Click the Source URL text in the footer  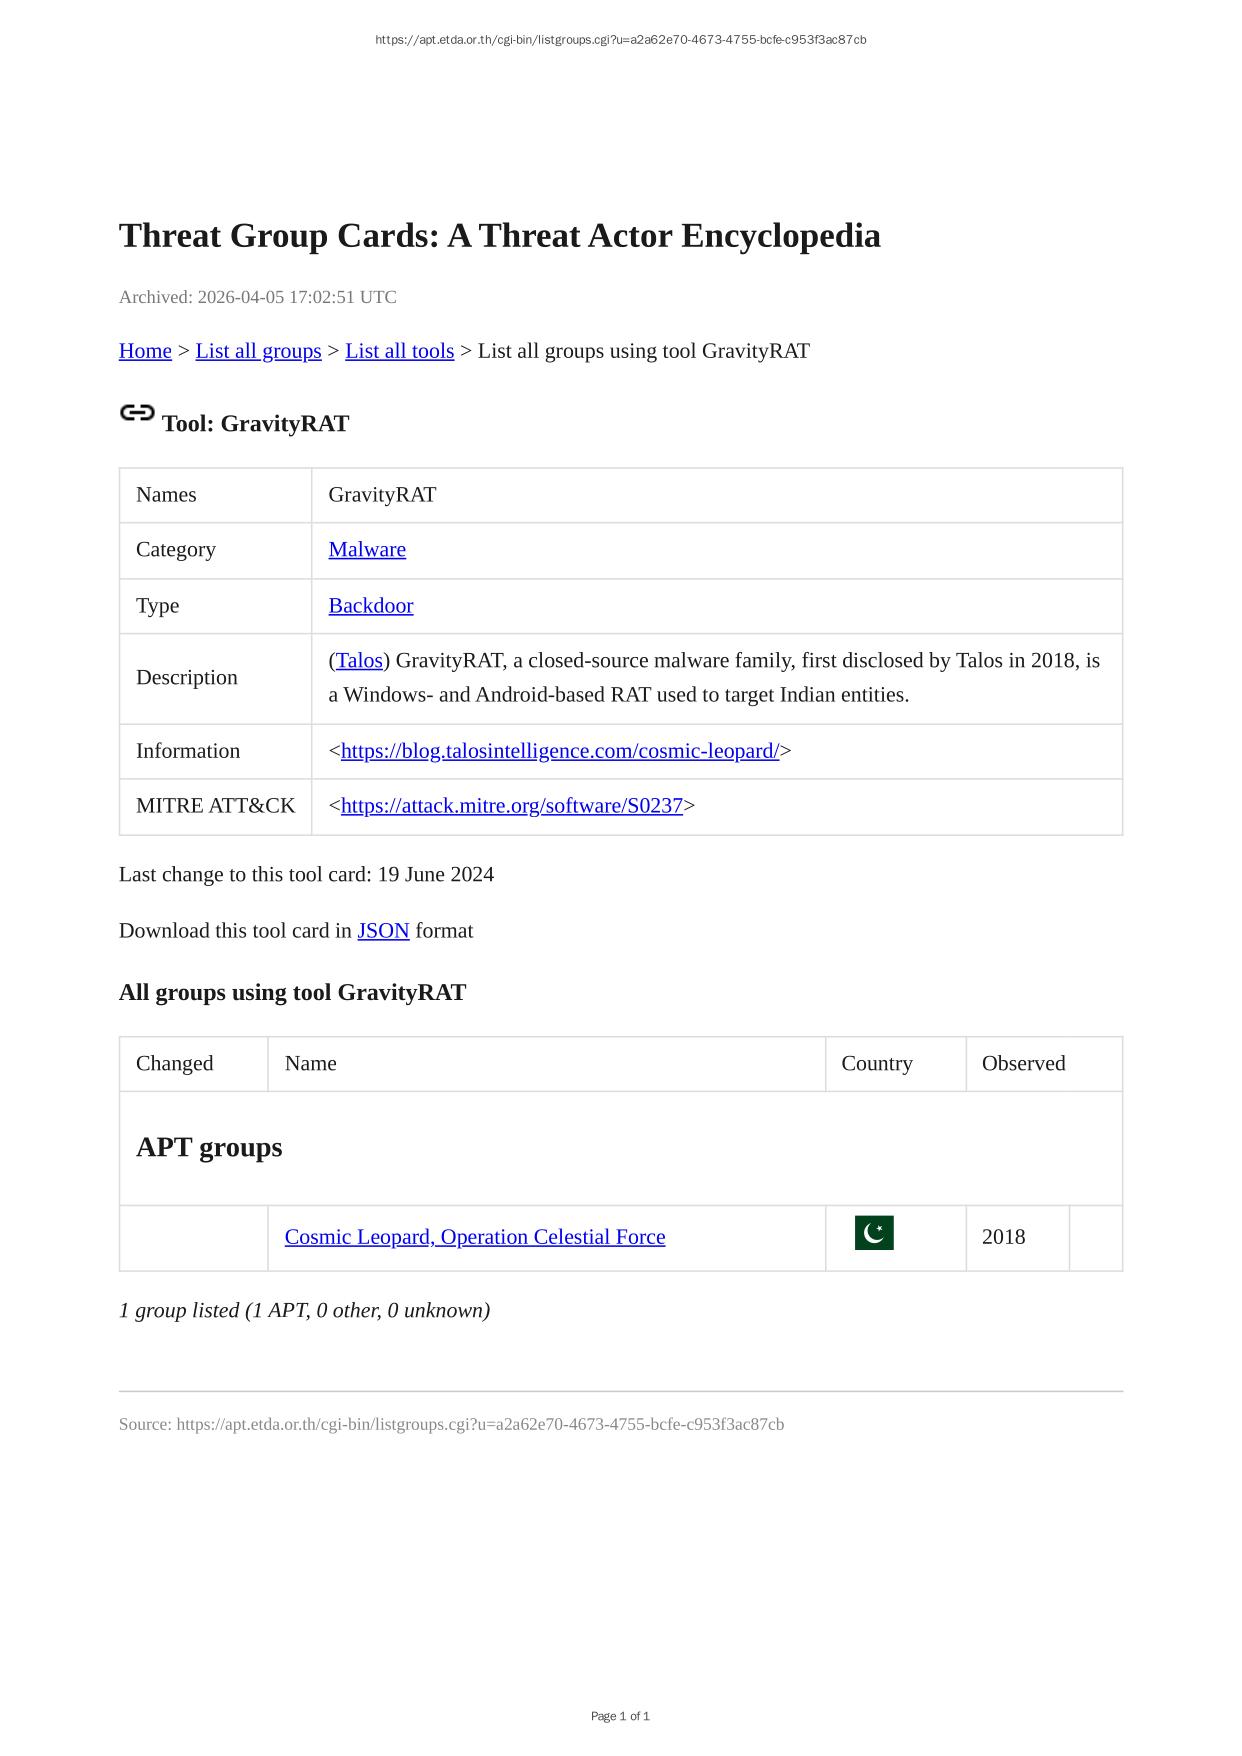click(x=480, y=1424)
